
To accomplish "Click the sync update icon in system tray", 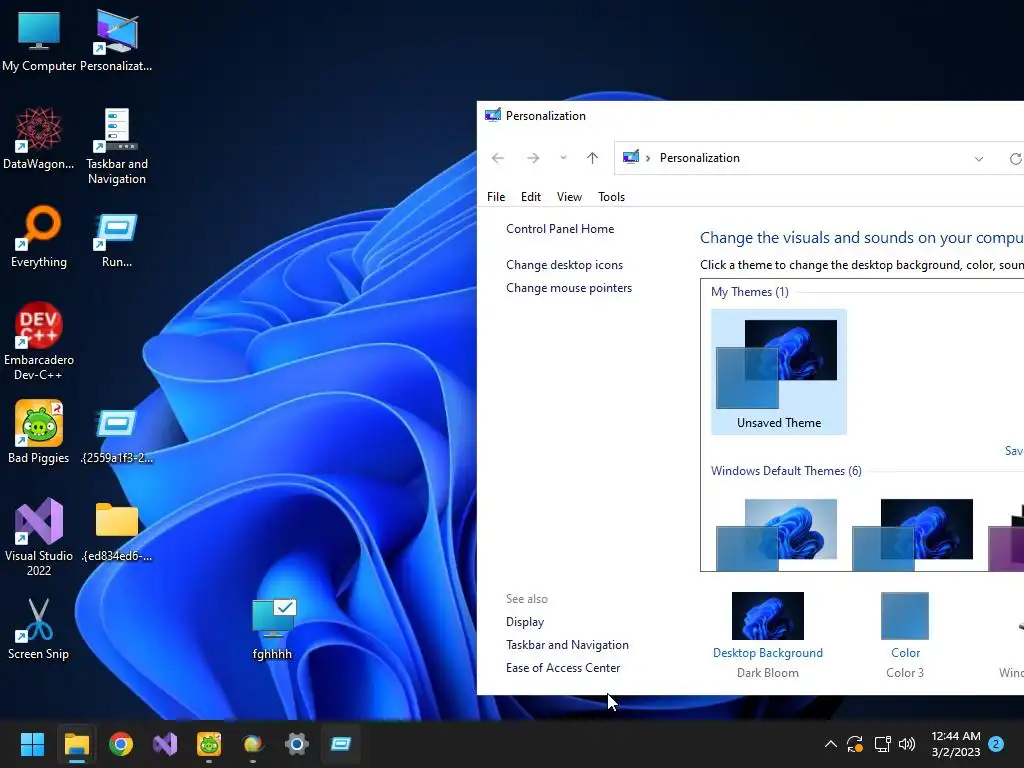I will 855,744.
